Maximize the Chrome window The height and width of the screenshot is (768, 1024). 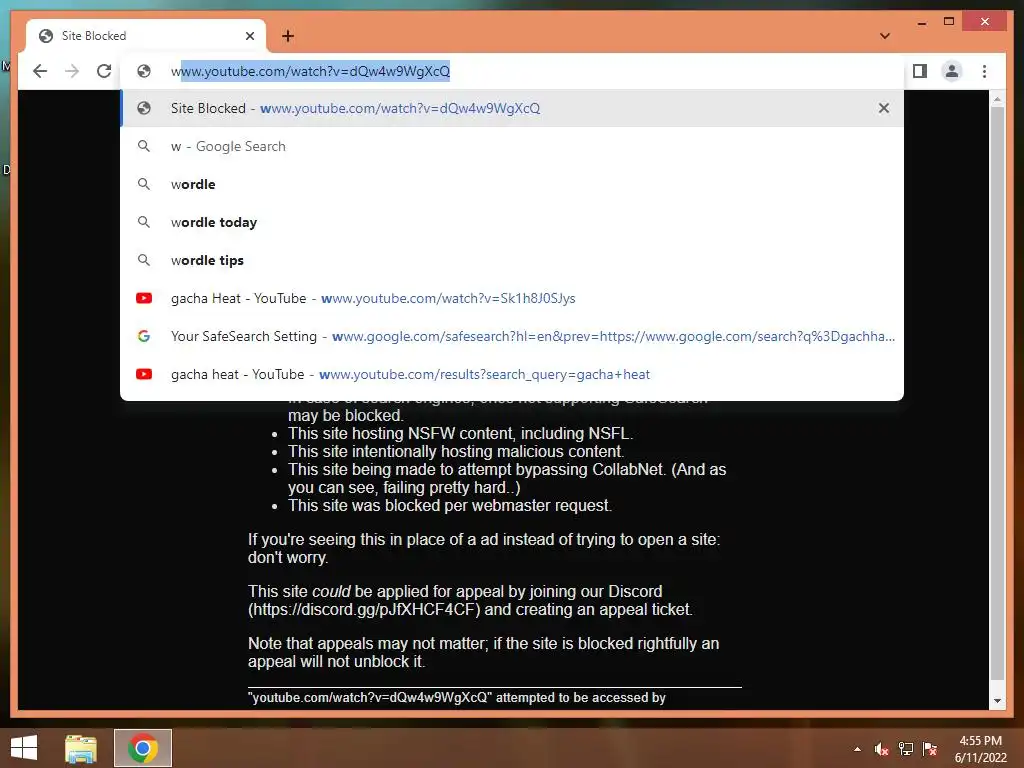point(949,22)
